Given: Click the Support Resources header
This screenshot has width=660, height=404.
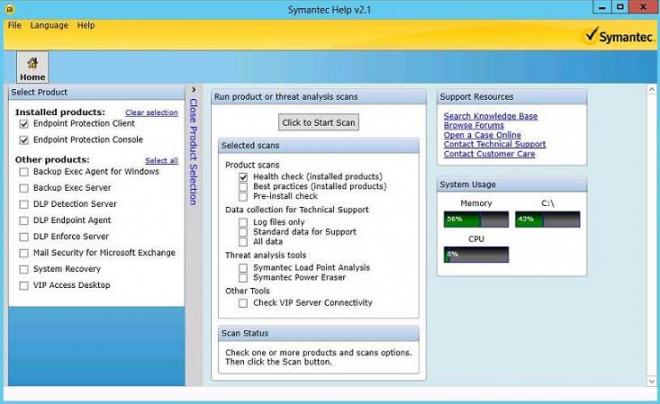Looking at the screenshot, I should click(x=512, y=97).
